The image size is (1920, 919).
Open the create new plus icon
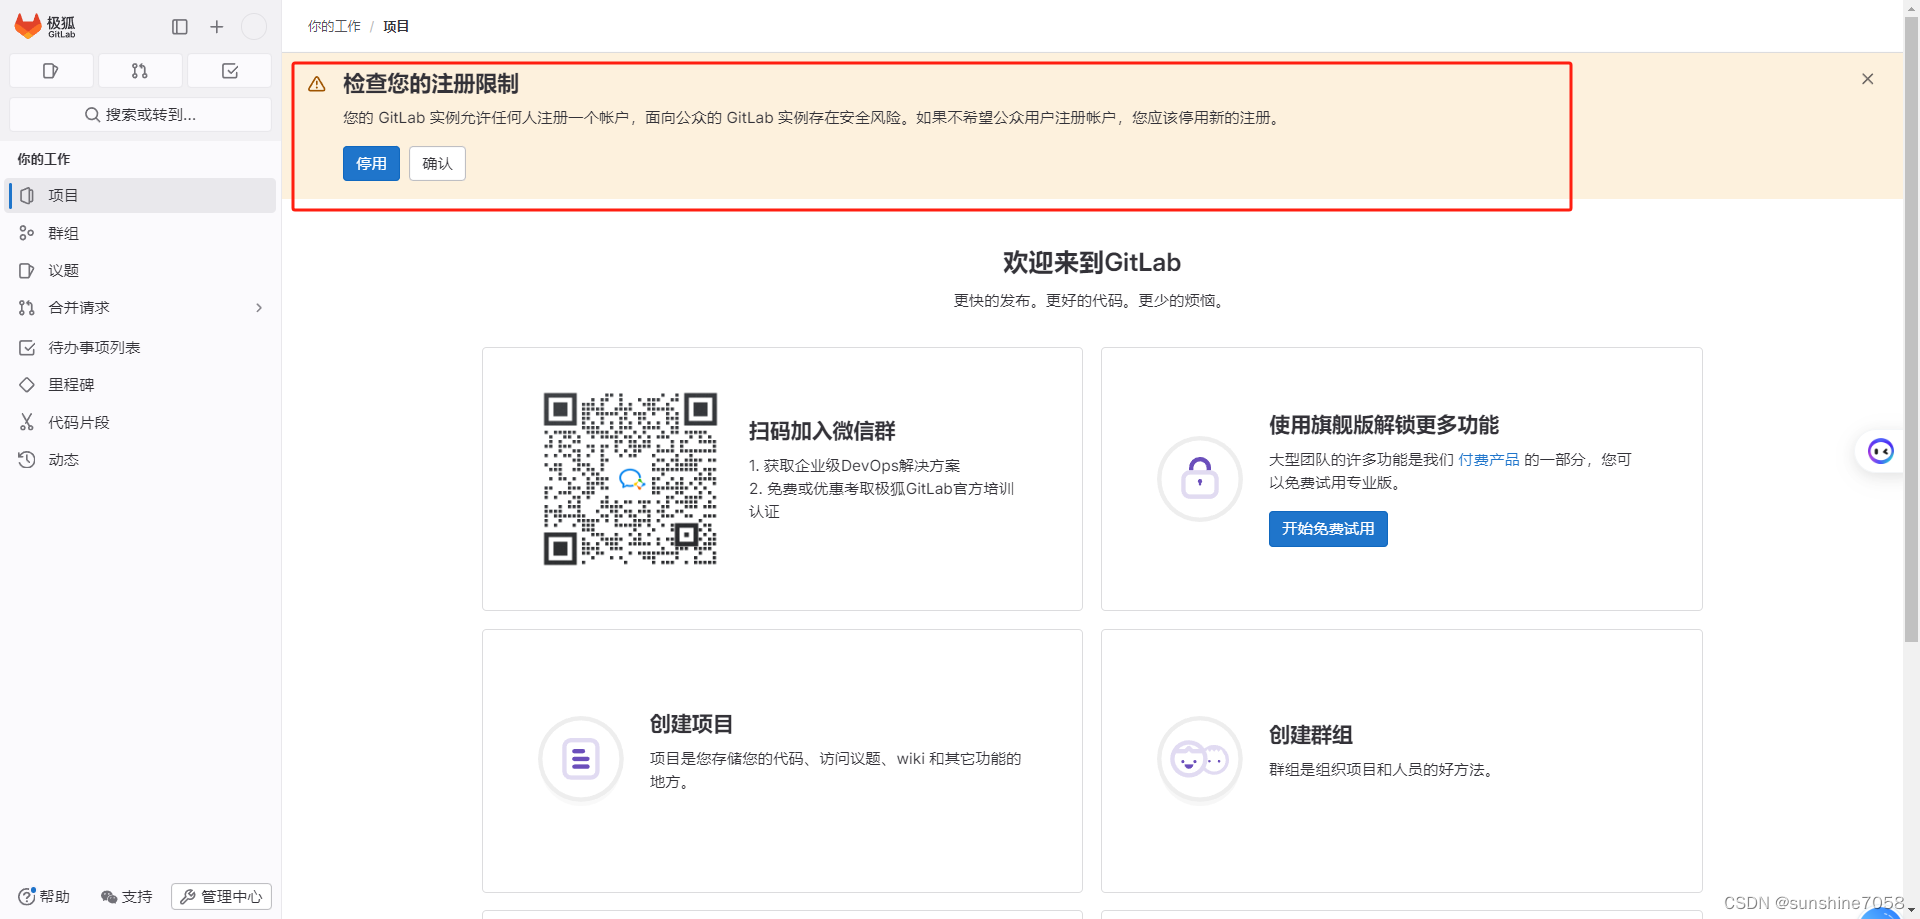click(216, 27)
